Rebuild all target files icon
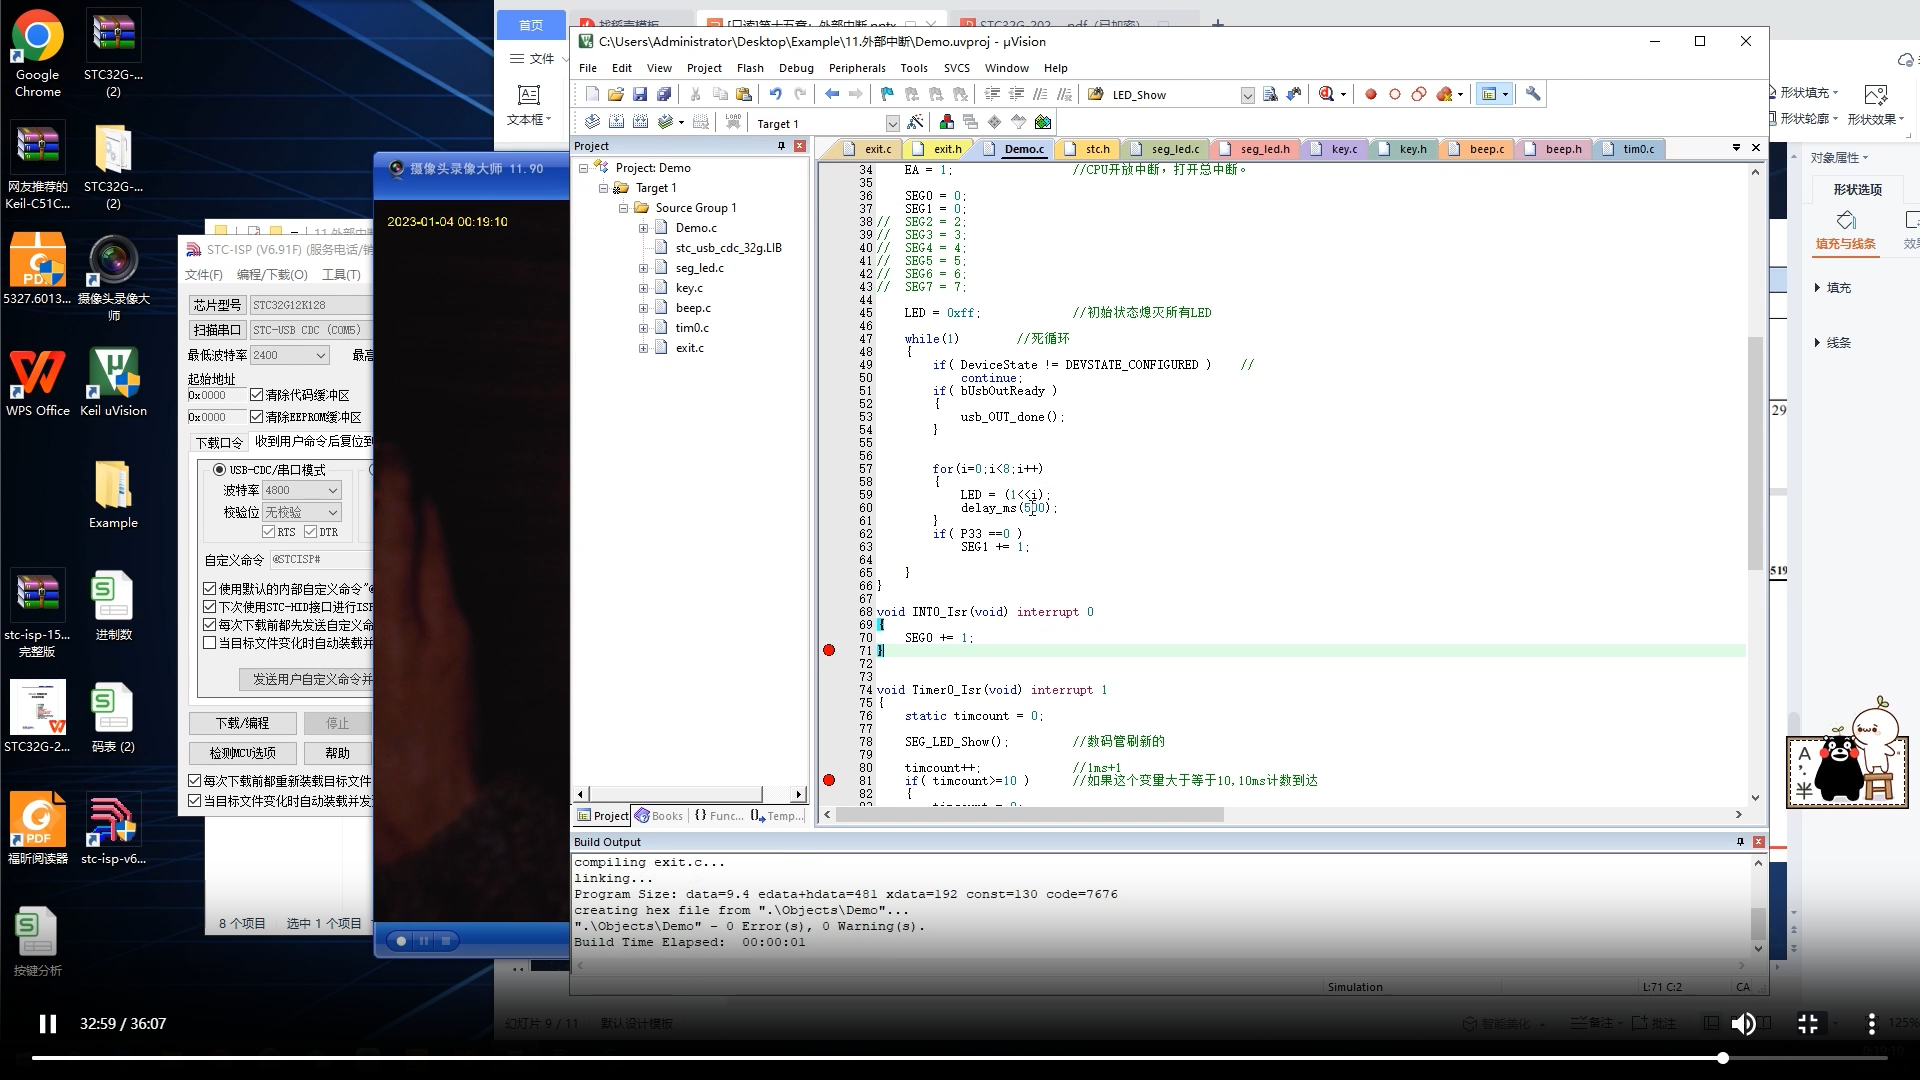Viewport: 1920px width, 1080px height. (x=640, y=122)
